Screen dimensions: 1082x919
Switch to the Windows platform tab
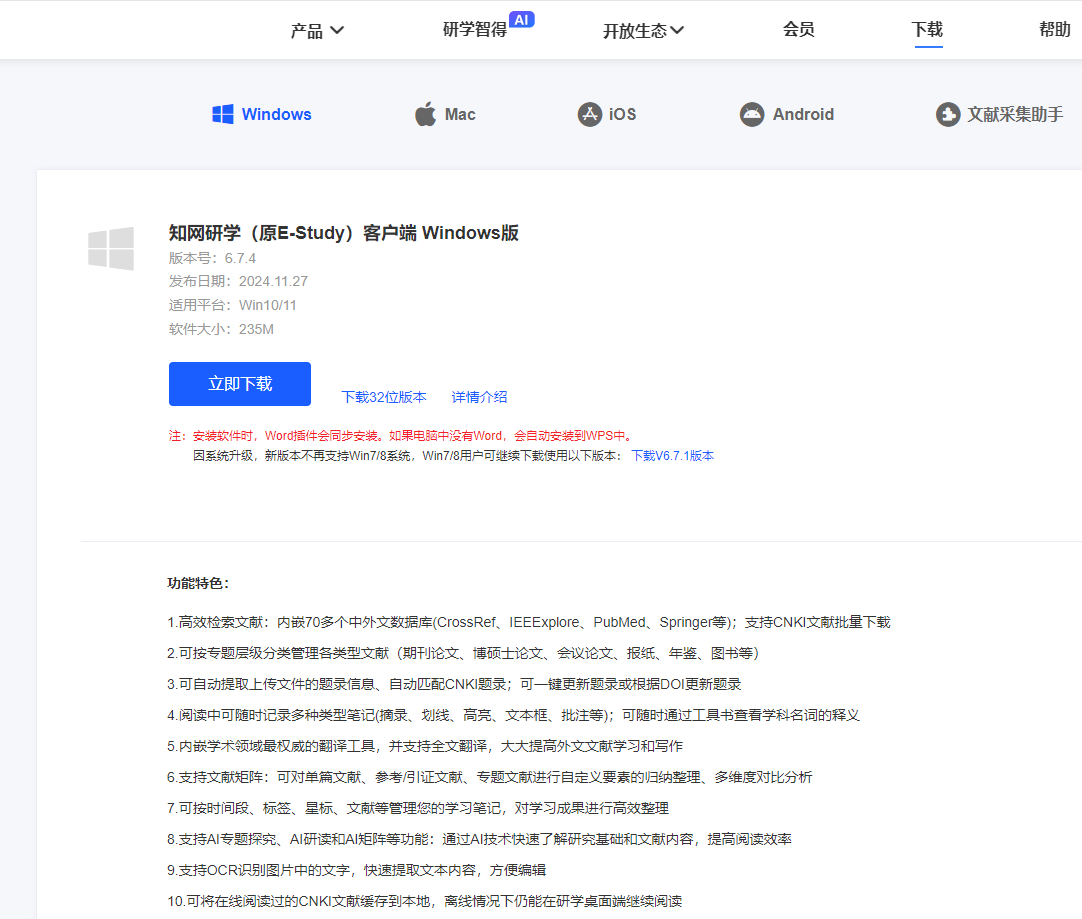click(262, 114)
